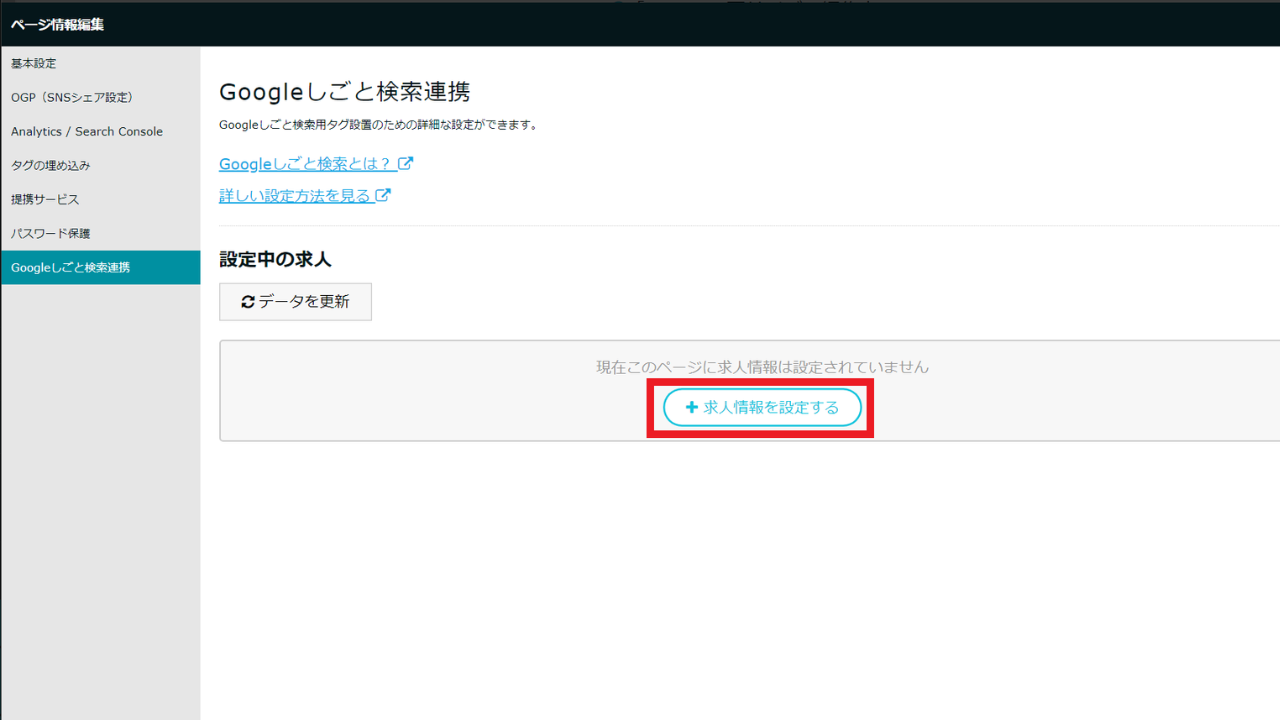Open 提携サービス sidebar entry
Image resolution: width=1280 pixels, height=720 pixels.
(100, 199)
